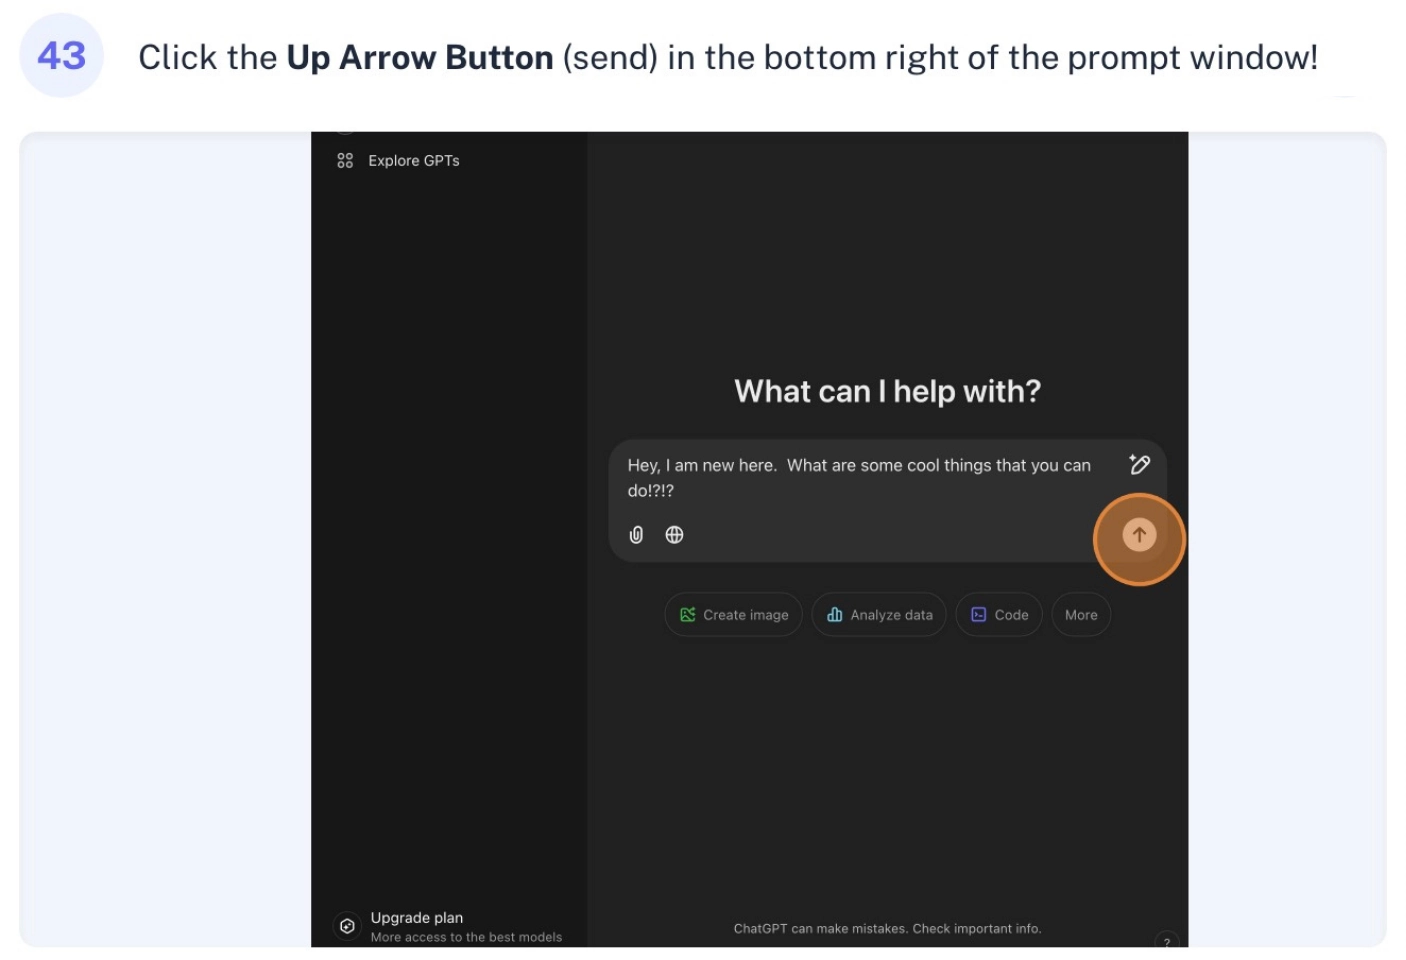Click the Analyze data chart icon
The width and height of the screenshot is (1406, 960).
pyautogui.click(x=835, y=615)
